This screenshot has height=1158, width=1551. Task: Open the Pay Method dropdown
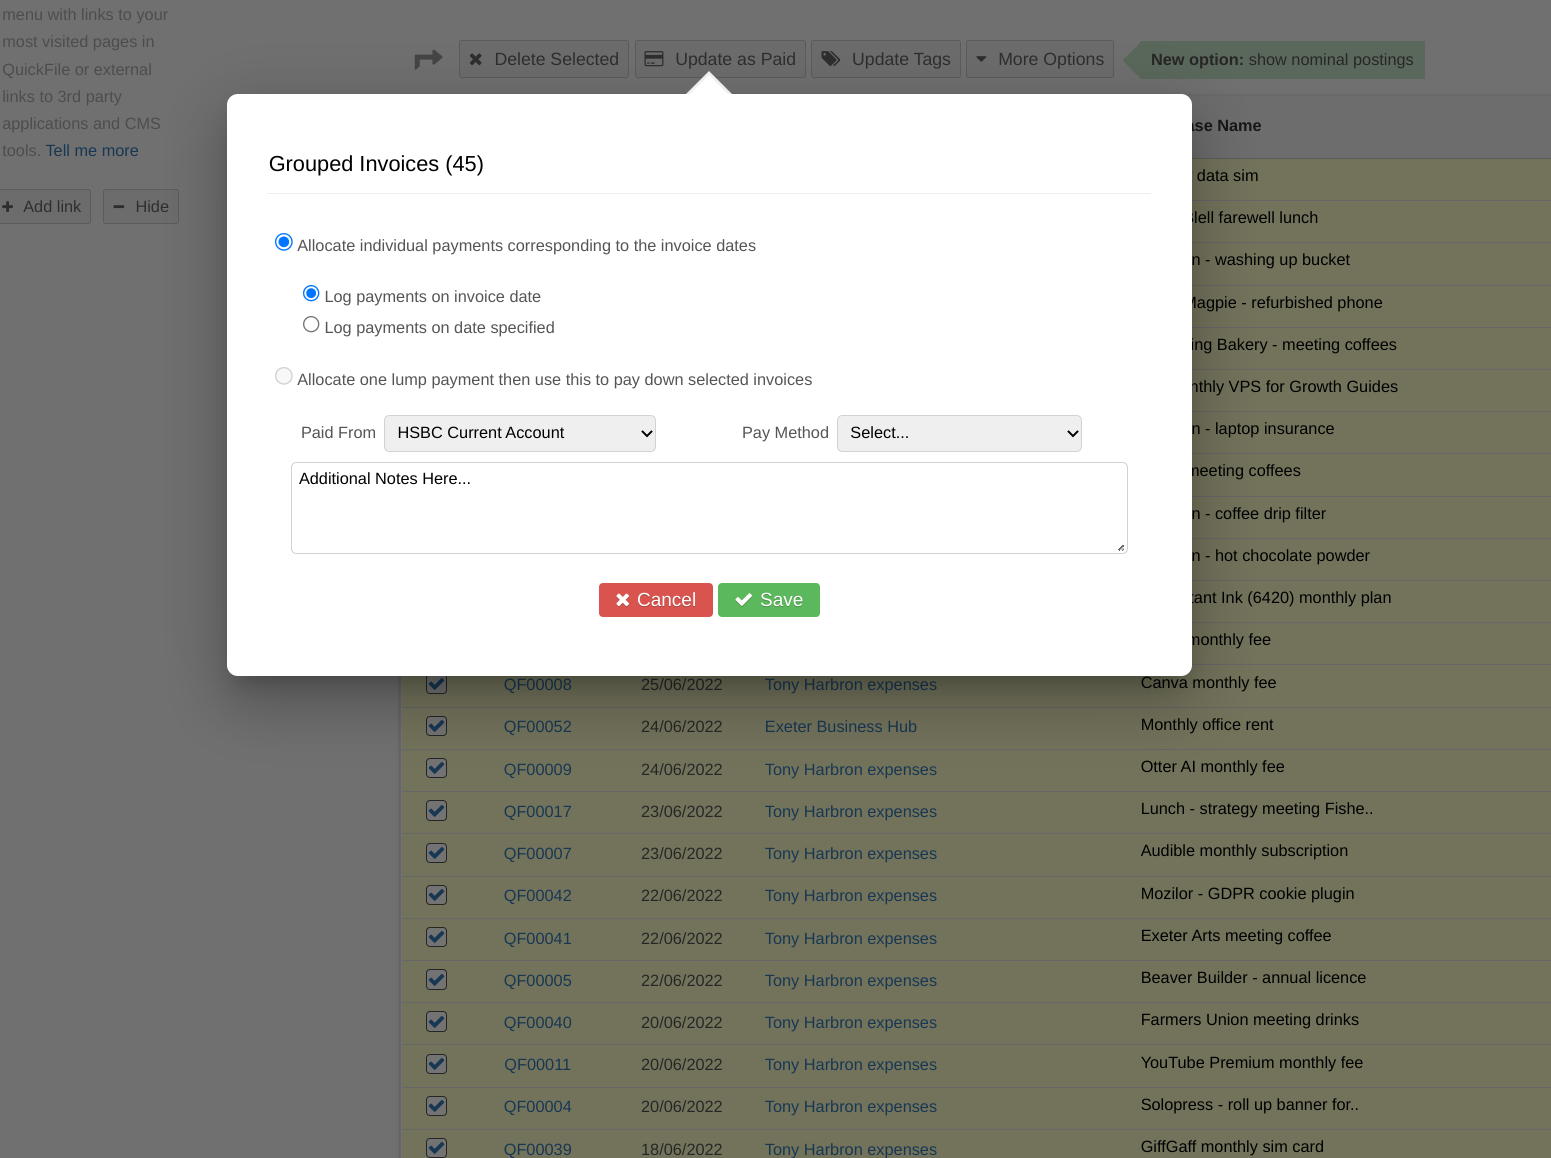[x=959, y=433]
